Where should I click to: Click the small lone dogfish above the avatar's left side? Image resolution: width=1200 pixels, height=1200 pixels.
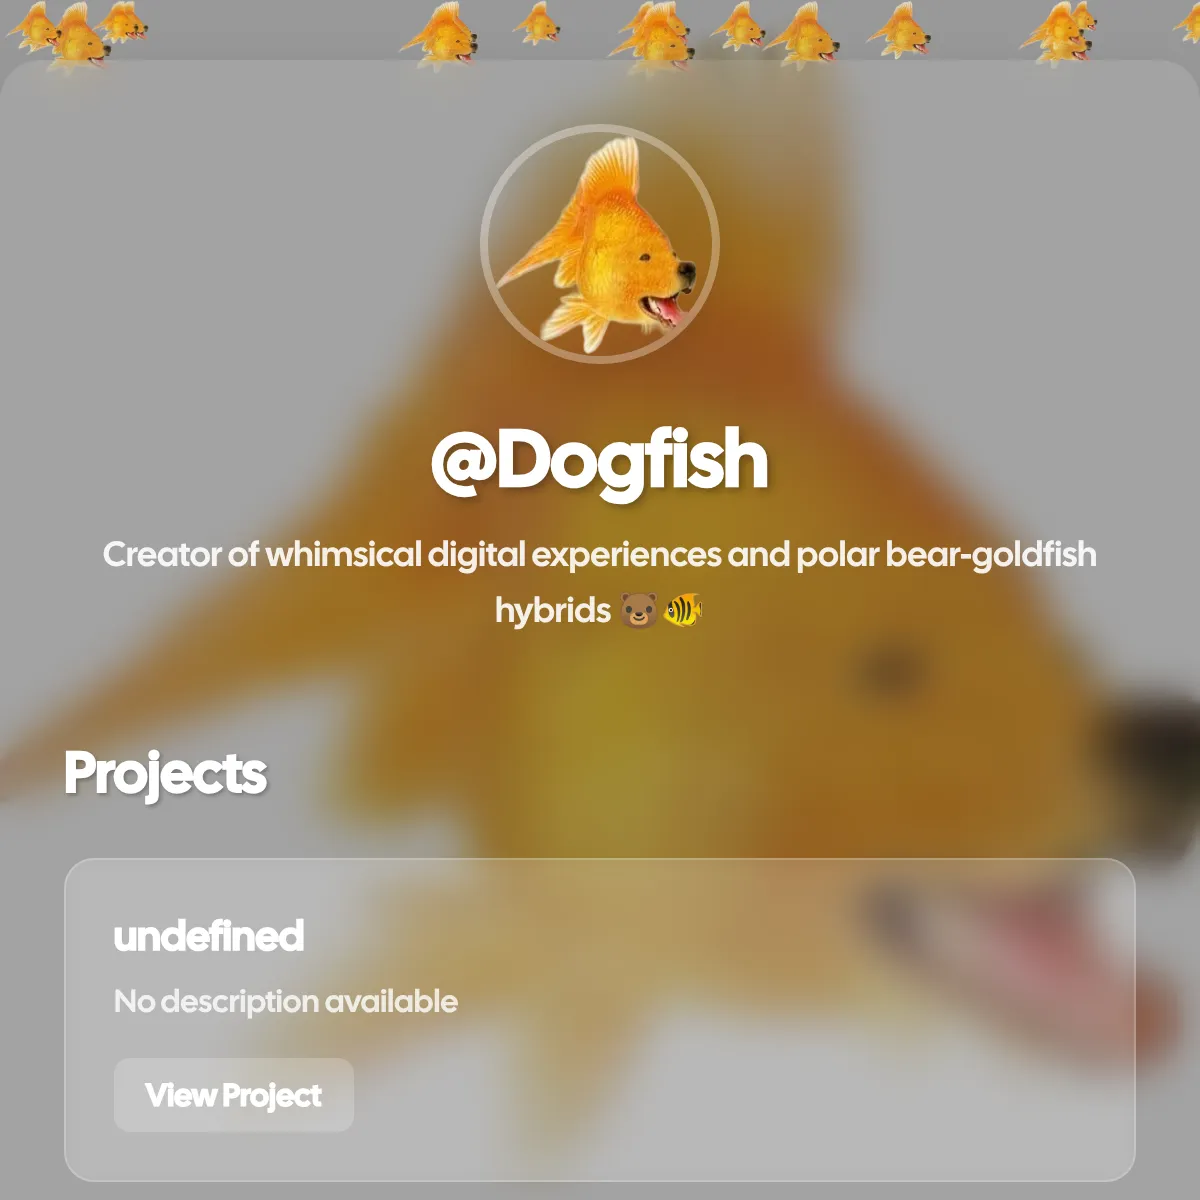click(539, 23)
